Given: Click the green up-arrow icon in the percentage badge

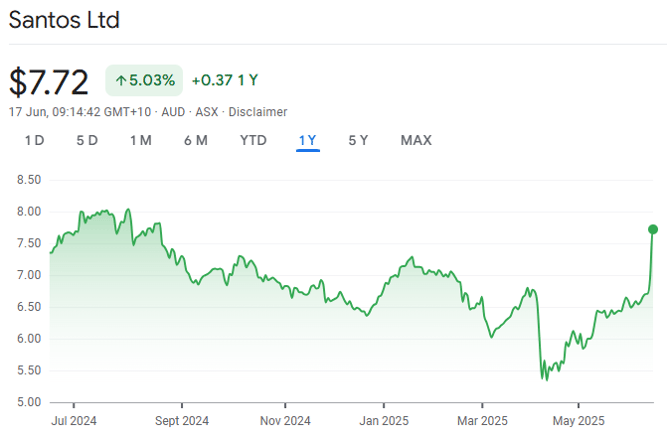Looking at the screenshot, I should click(x=122, y=80).
